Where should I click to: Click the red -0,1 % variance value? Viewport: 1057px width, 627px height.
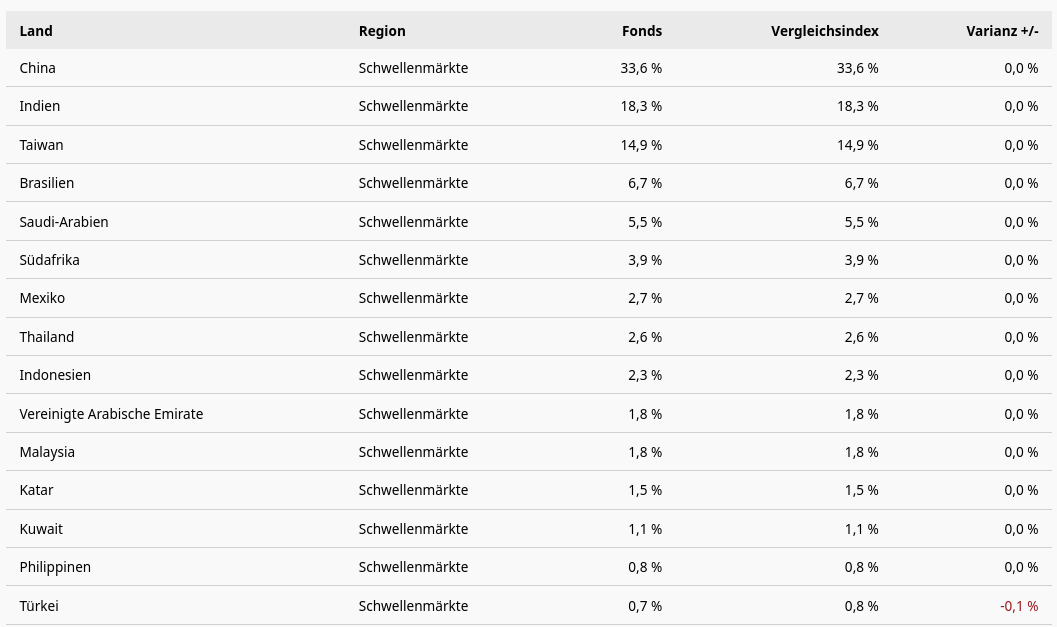click(1019, 606)
